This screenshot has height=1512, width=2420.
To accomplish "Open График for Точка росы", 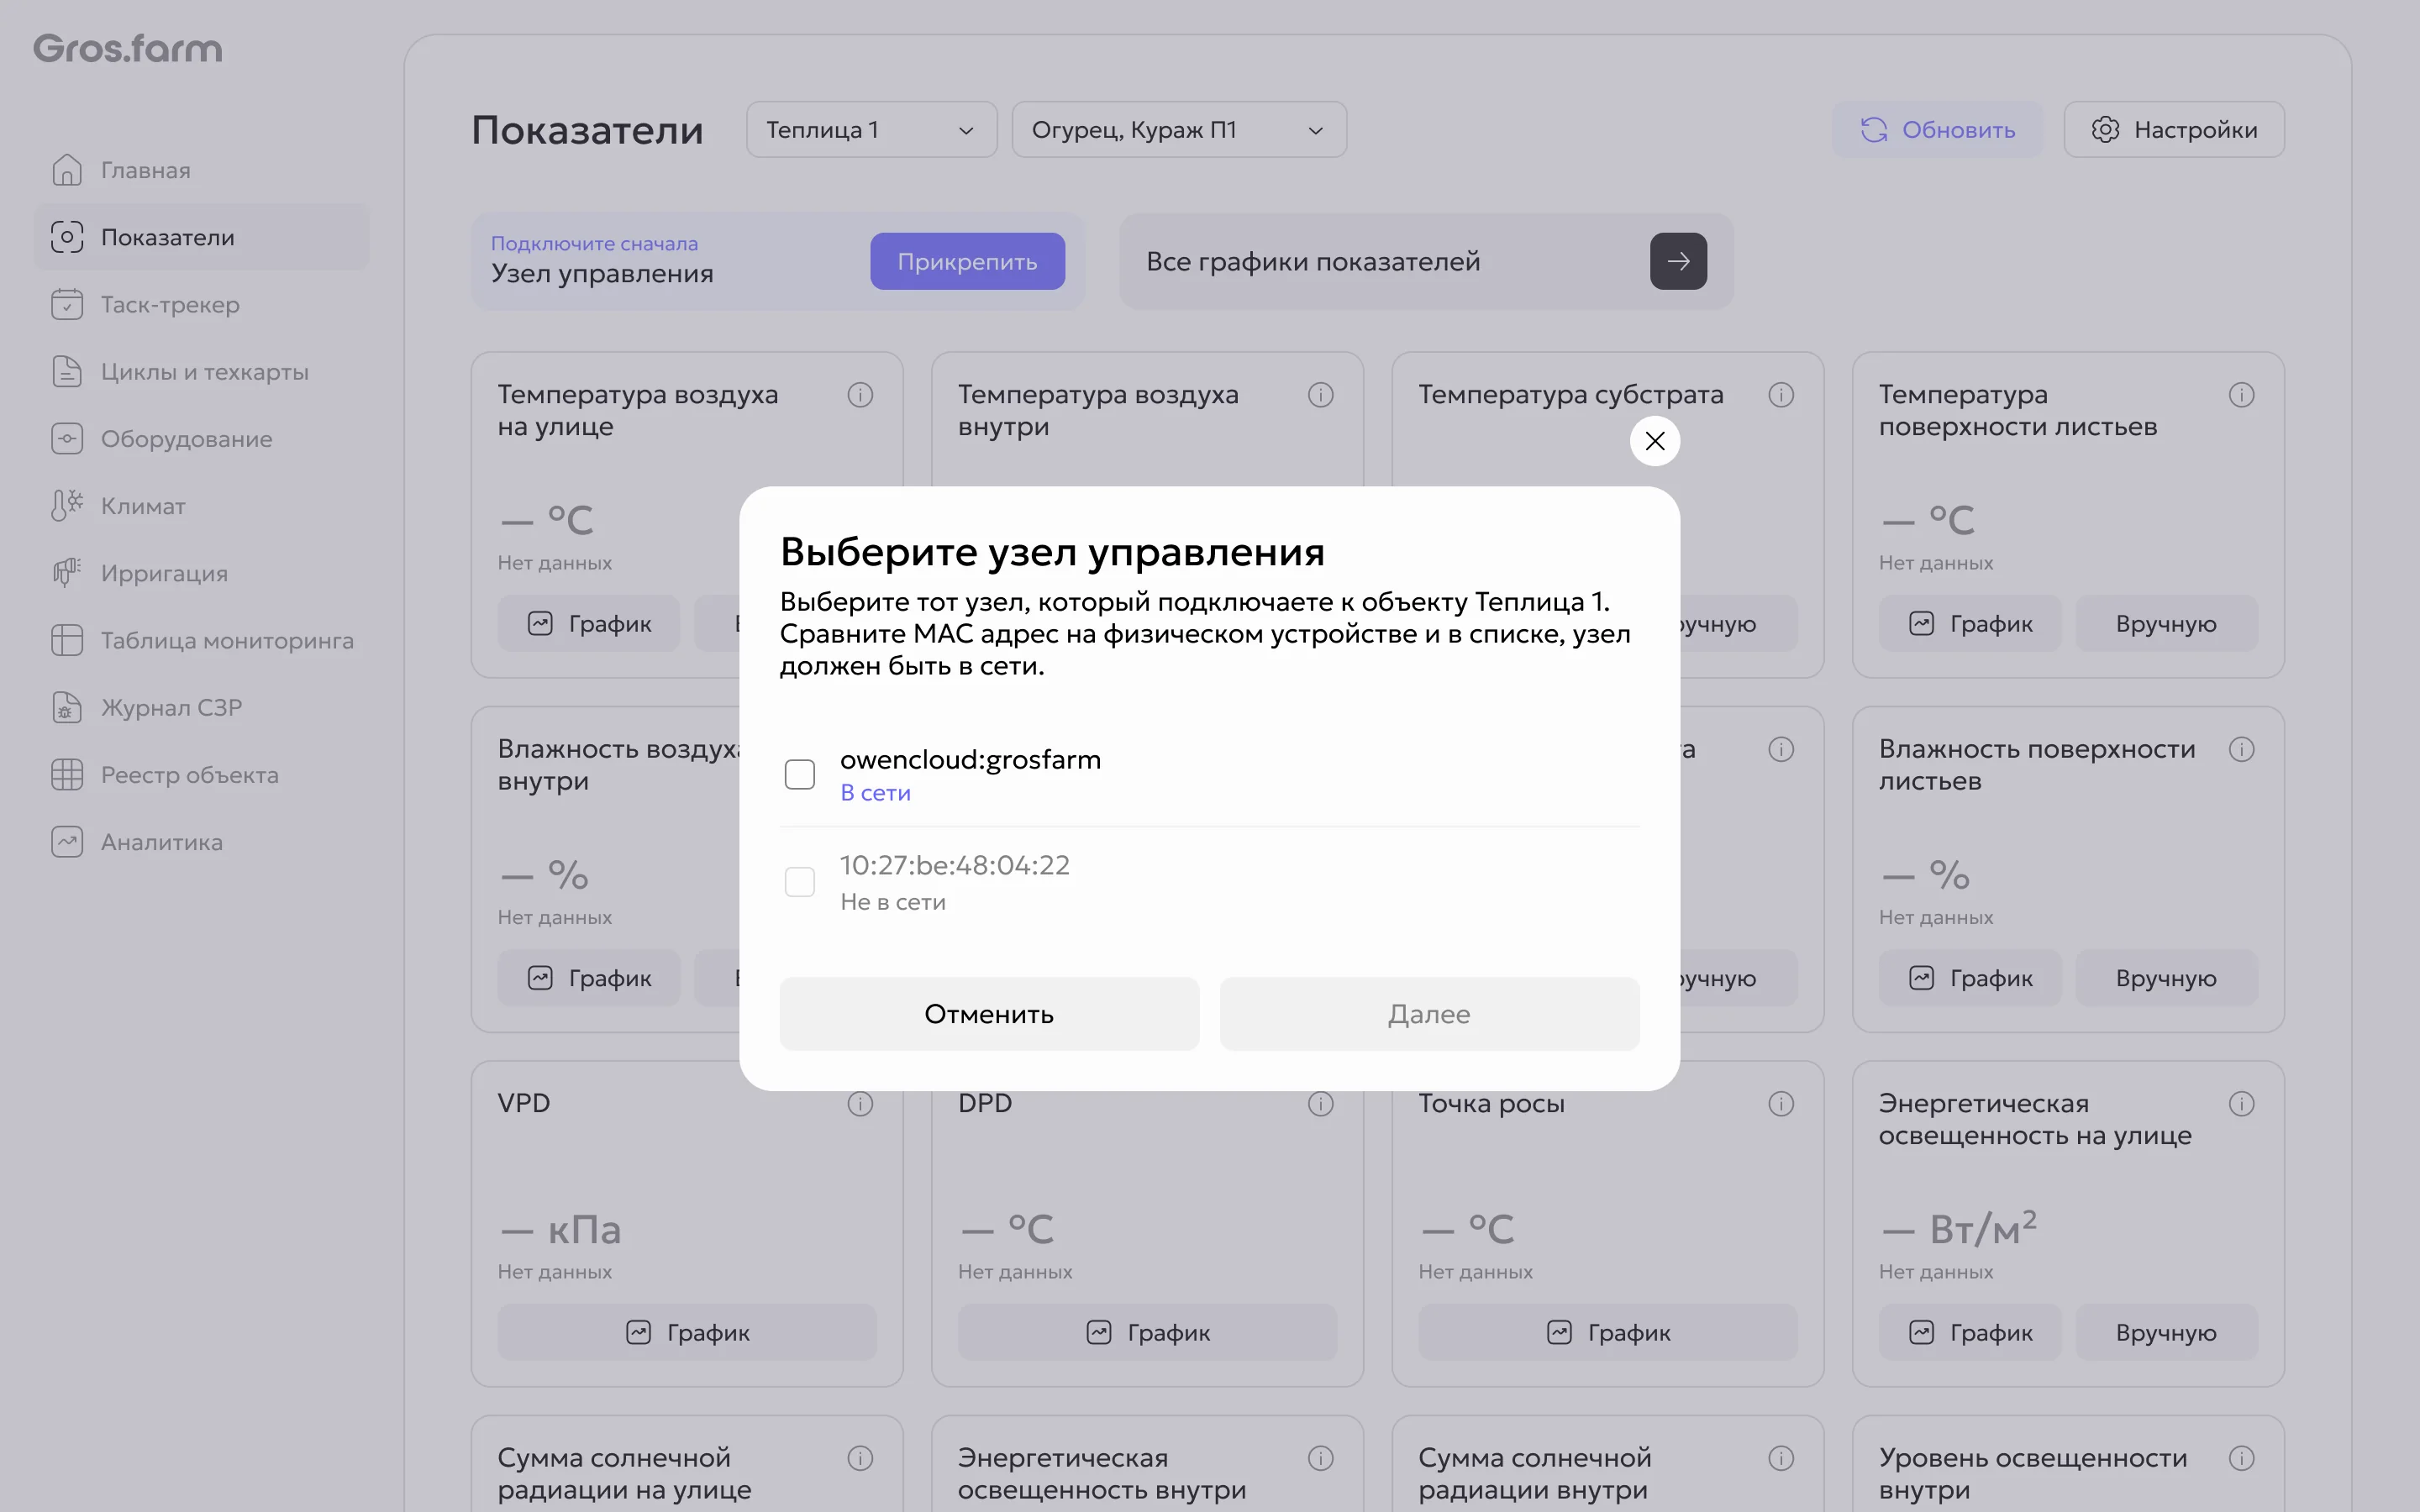I will click(1608, 1332).
